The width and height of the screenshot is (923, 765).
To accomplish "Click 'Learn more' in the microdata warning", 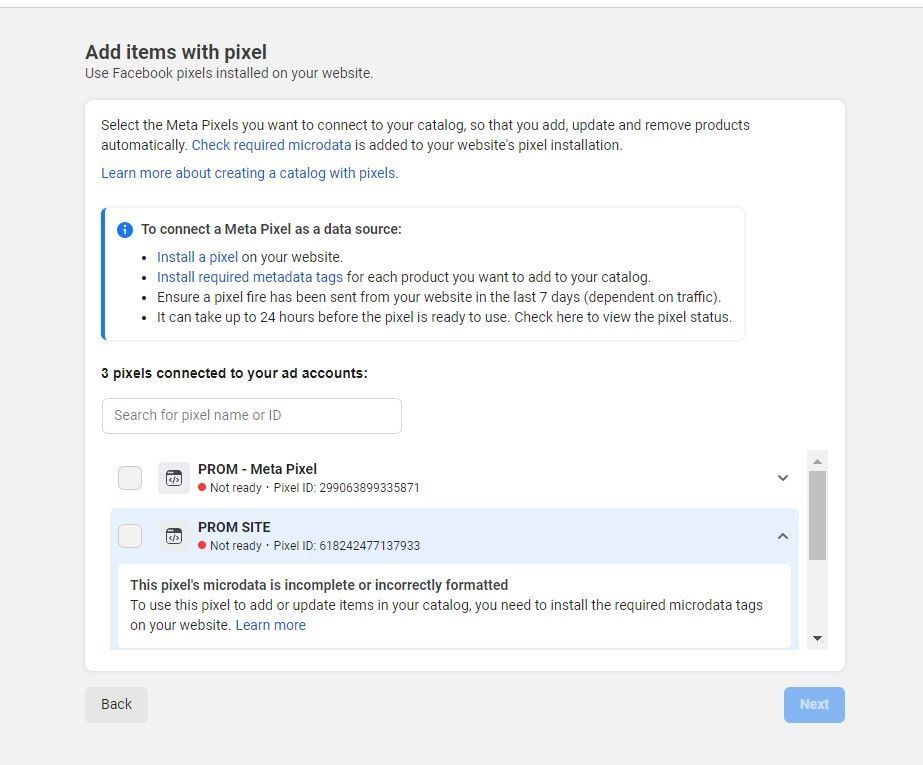I will pyautogui.click(x=270, y=625).
